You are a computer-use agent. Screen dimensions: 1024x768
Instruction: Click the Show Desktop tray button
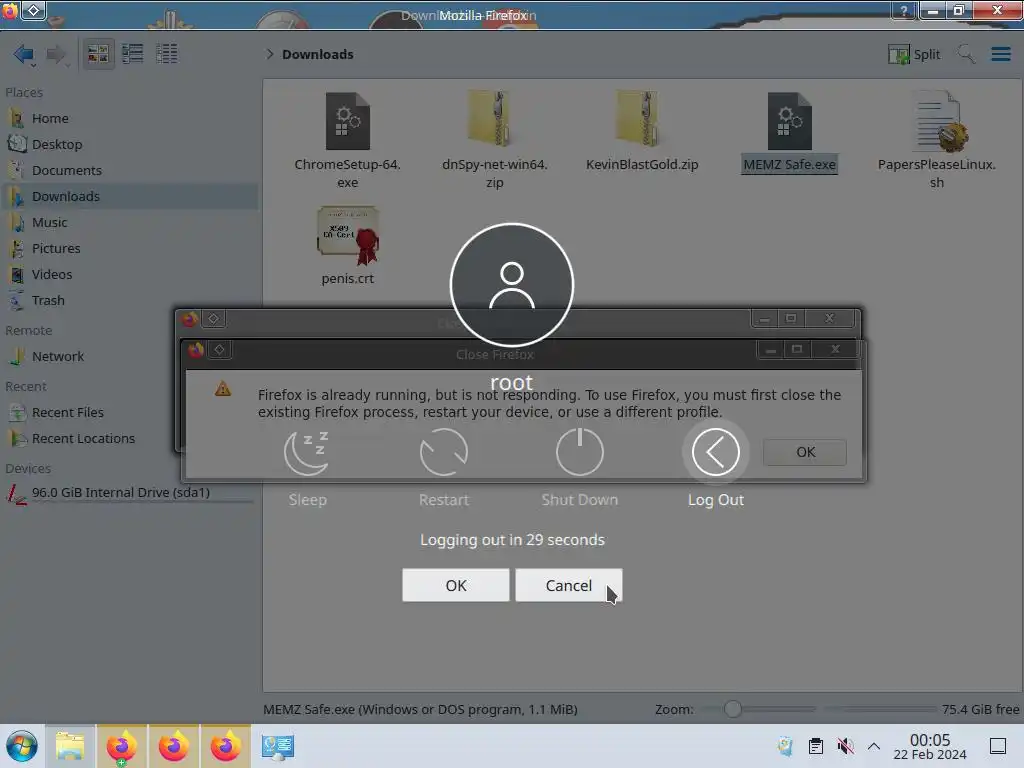point(997,746)
